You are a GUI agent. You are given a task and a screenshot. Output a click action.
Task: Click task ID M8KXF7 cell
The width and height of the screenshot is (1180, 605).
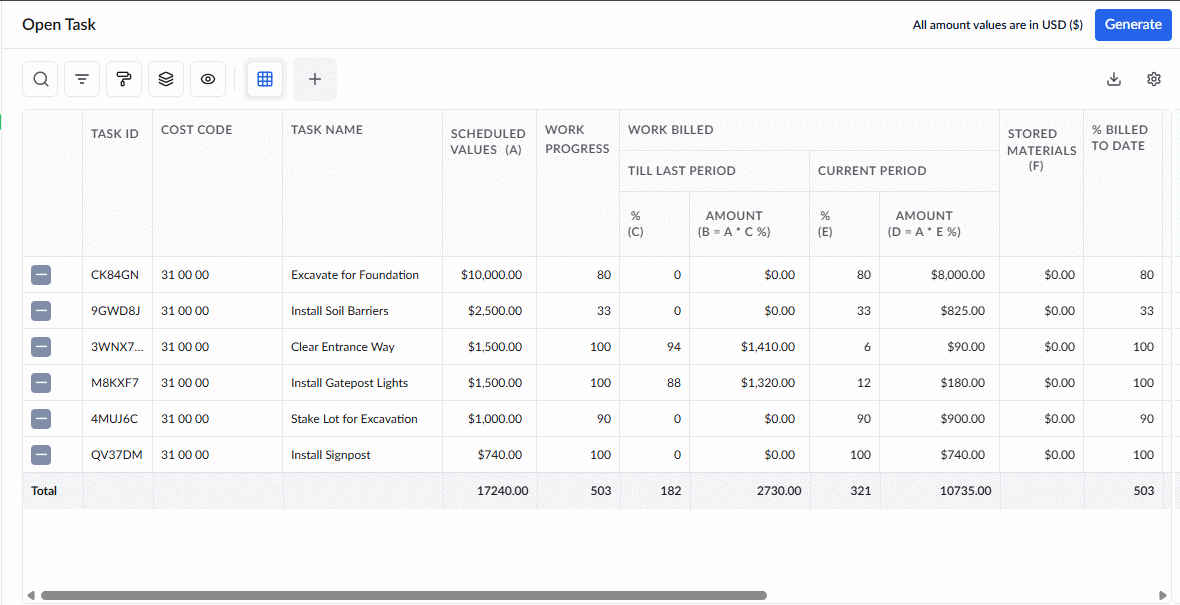(x=115, y=383)
